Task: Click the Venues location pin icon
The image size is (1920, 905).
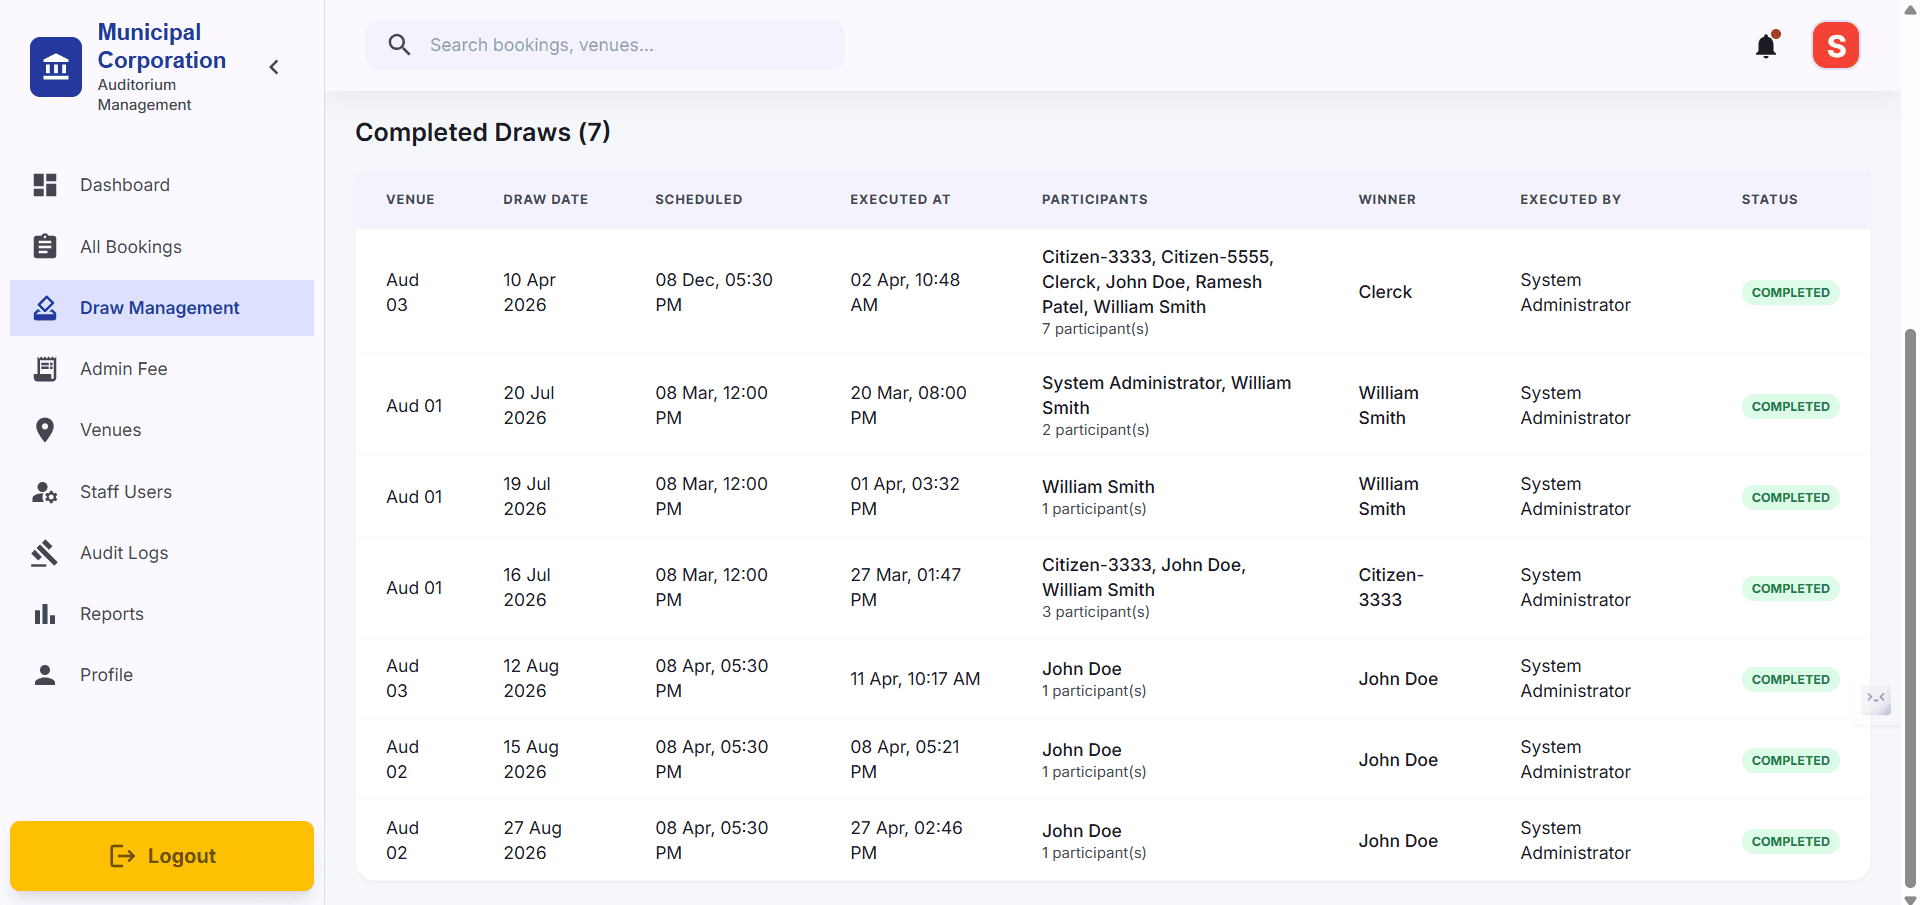Action: pyautogui.click(x=45, y=430)
